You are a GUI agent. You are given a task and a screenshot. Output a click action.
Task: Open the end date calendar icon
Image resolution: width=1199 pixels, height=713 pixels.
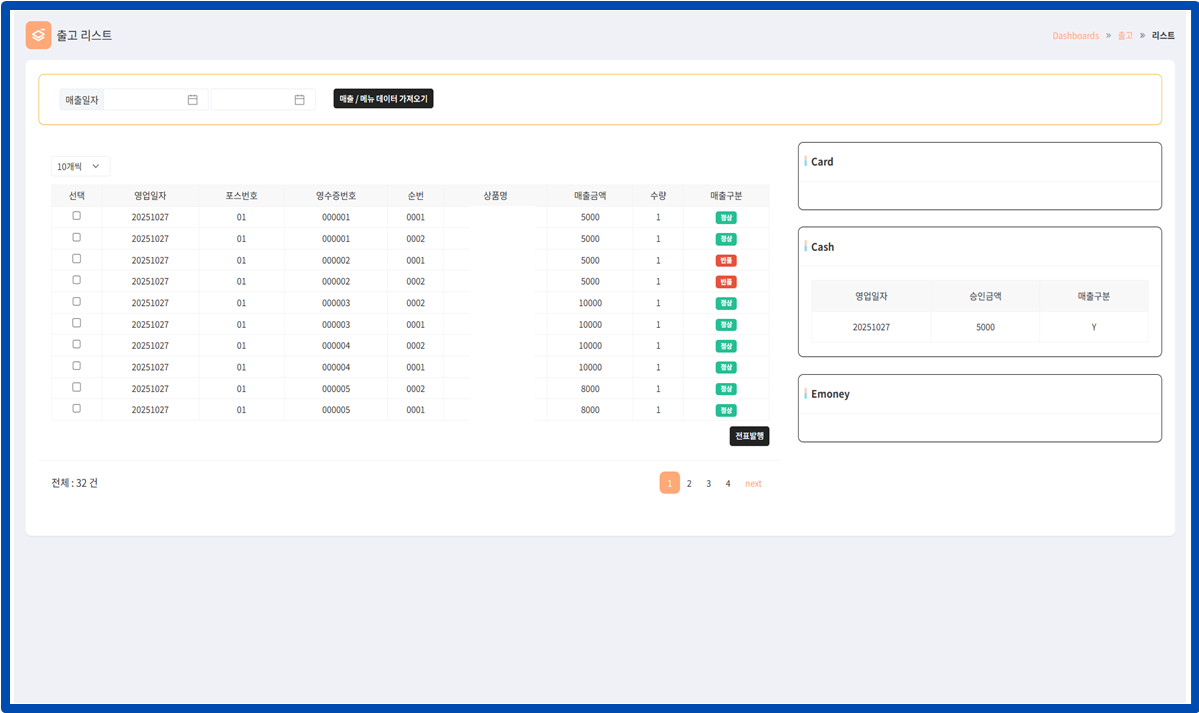coord(299,100)
